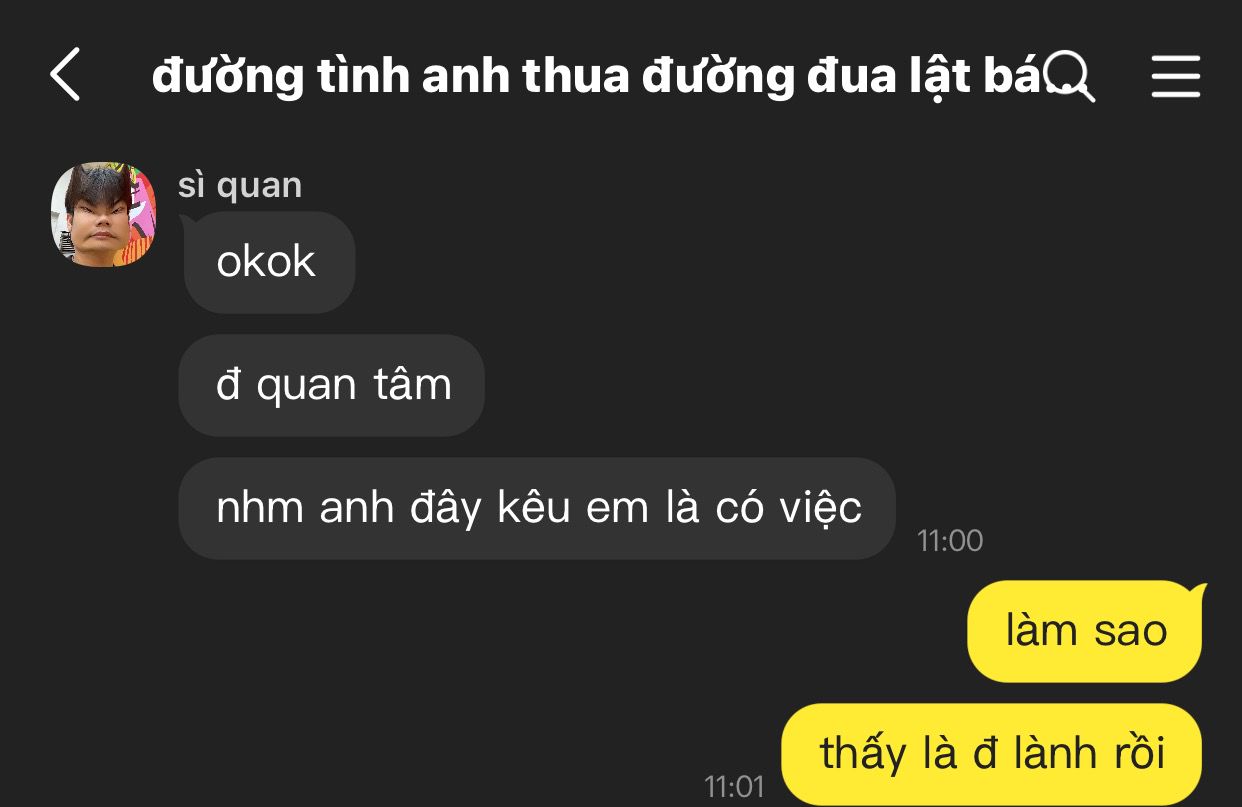Tap sì quan's profile avatar
The image size is (1242, 807).
(104, 214)
